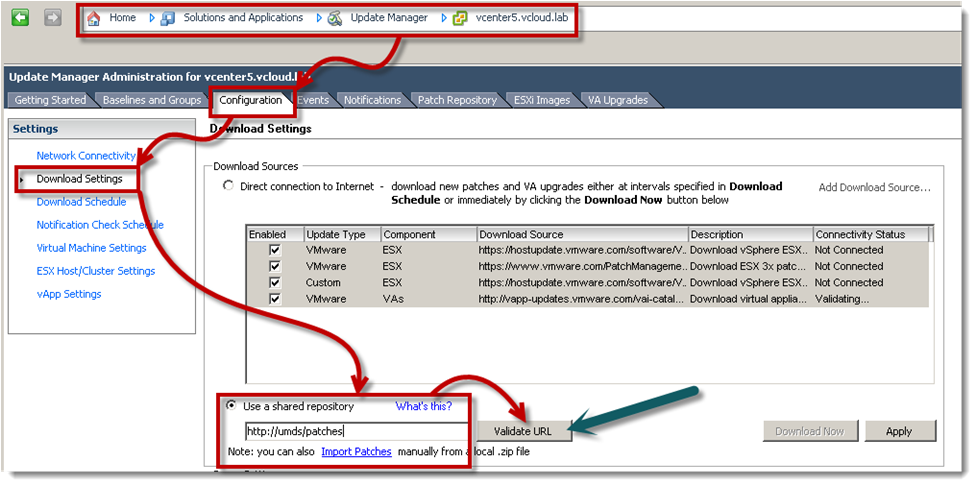Expand the arrow before Solutions and Applications

pos(152,18)
